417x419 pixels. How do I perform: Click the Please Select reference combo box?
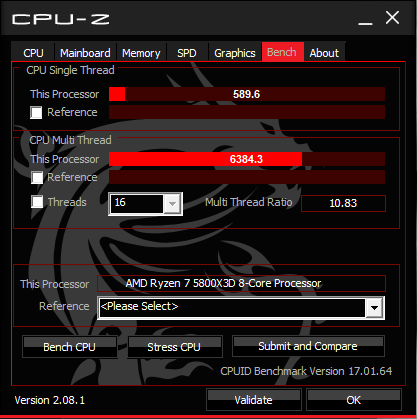click(241, 307)
